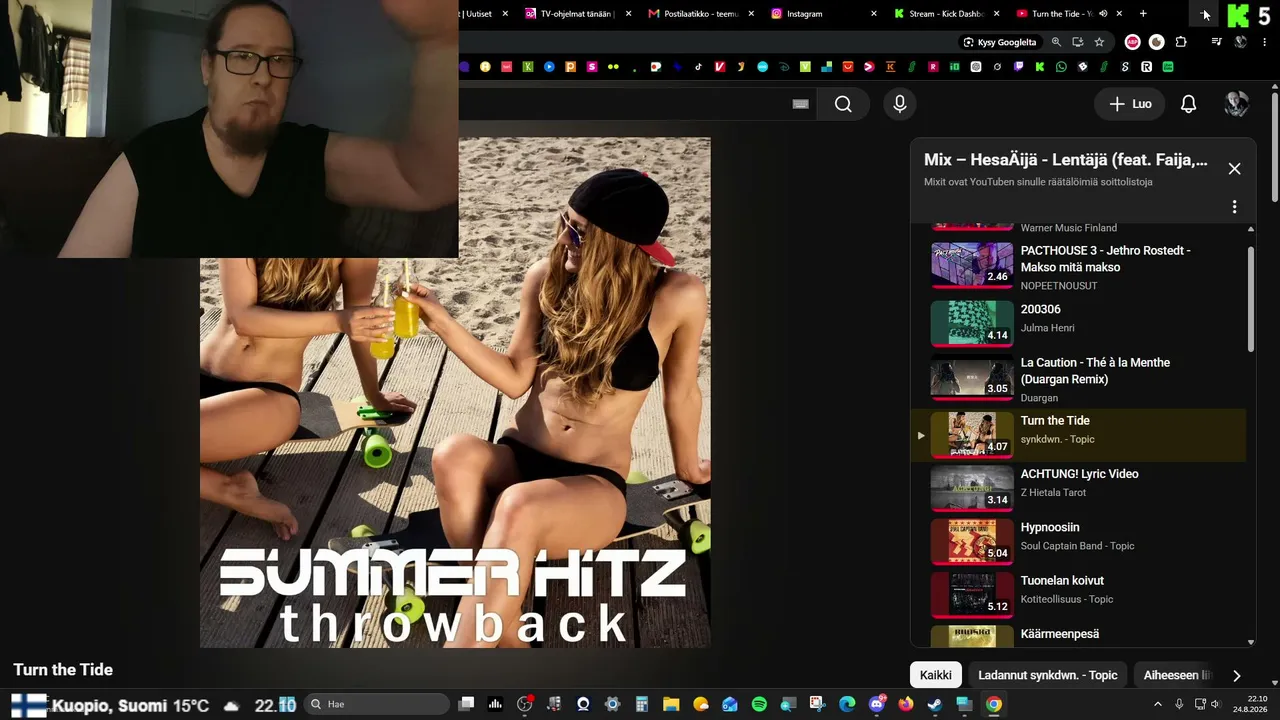Image resolution: width=1280 pixels, height=720 pixels.
Task: Click 'Turn the Tide' title in playlist
Action: pos(1055,421)
